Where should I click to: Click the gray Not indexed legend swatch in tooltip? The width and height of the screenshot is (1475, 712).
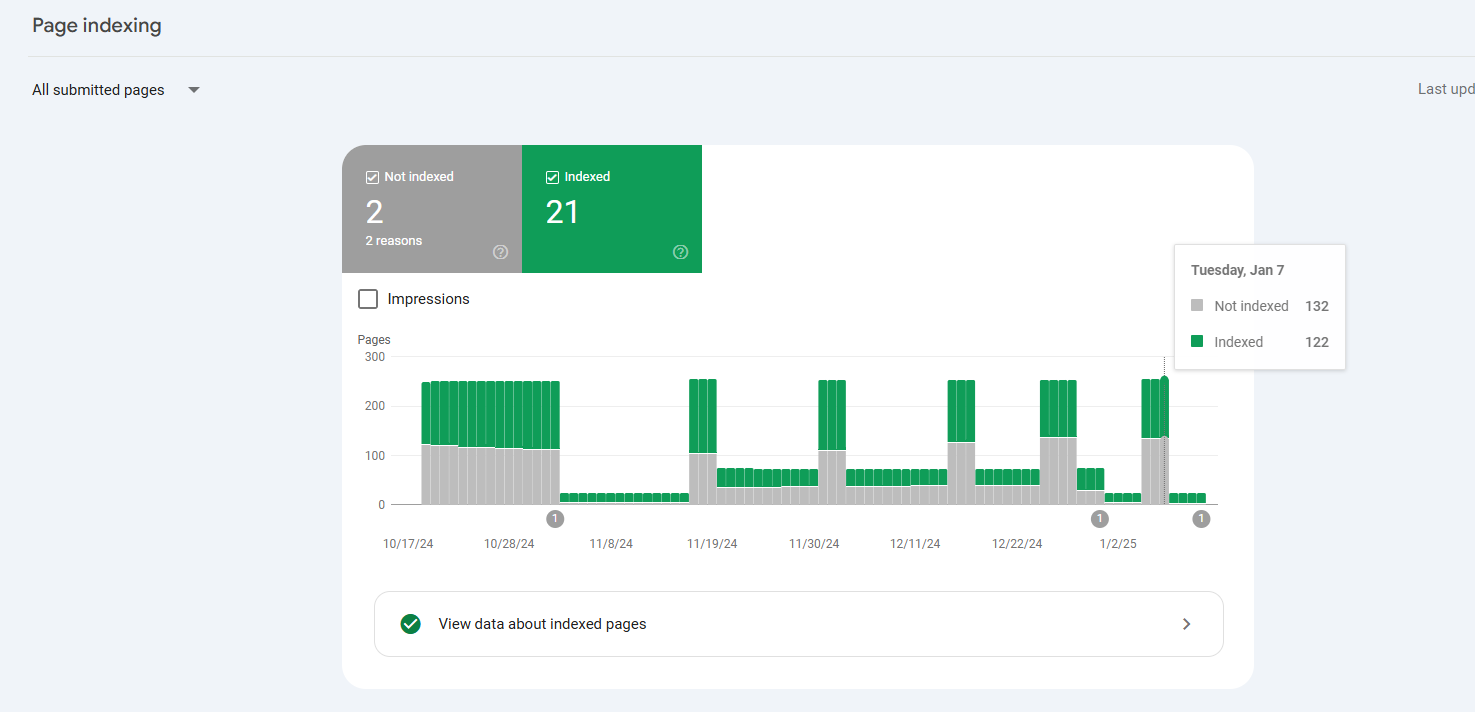[1197, 306]
